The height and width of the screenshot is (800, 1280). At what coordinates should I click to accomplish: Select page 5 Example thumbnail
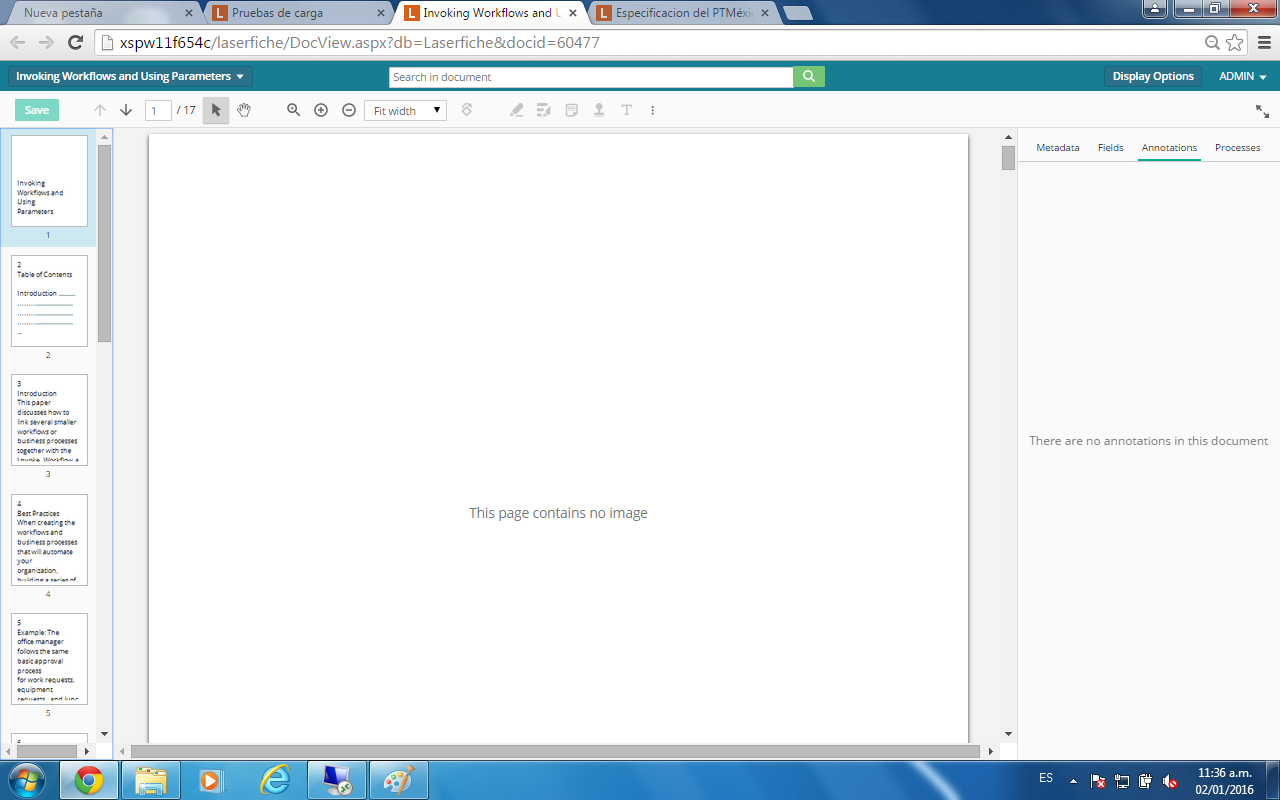click(49, 659)
